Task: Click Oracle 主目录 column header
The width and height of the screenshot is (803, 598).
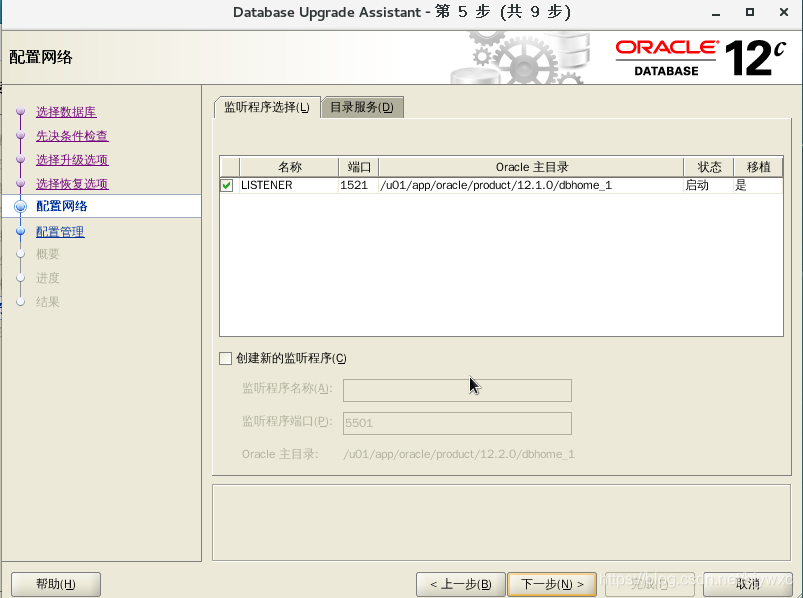Action: coord(531,167)
